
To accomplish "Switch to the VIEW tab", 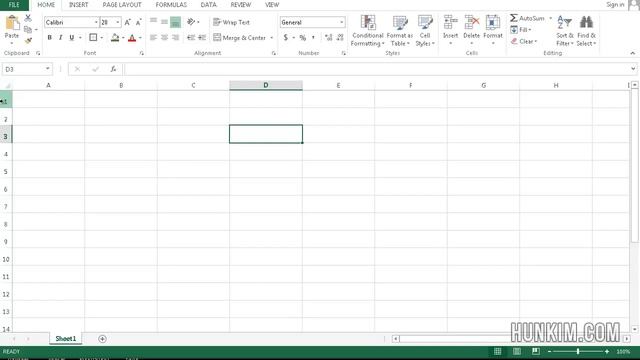I will (x=272, y=5).
